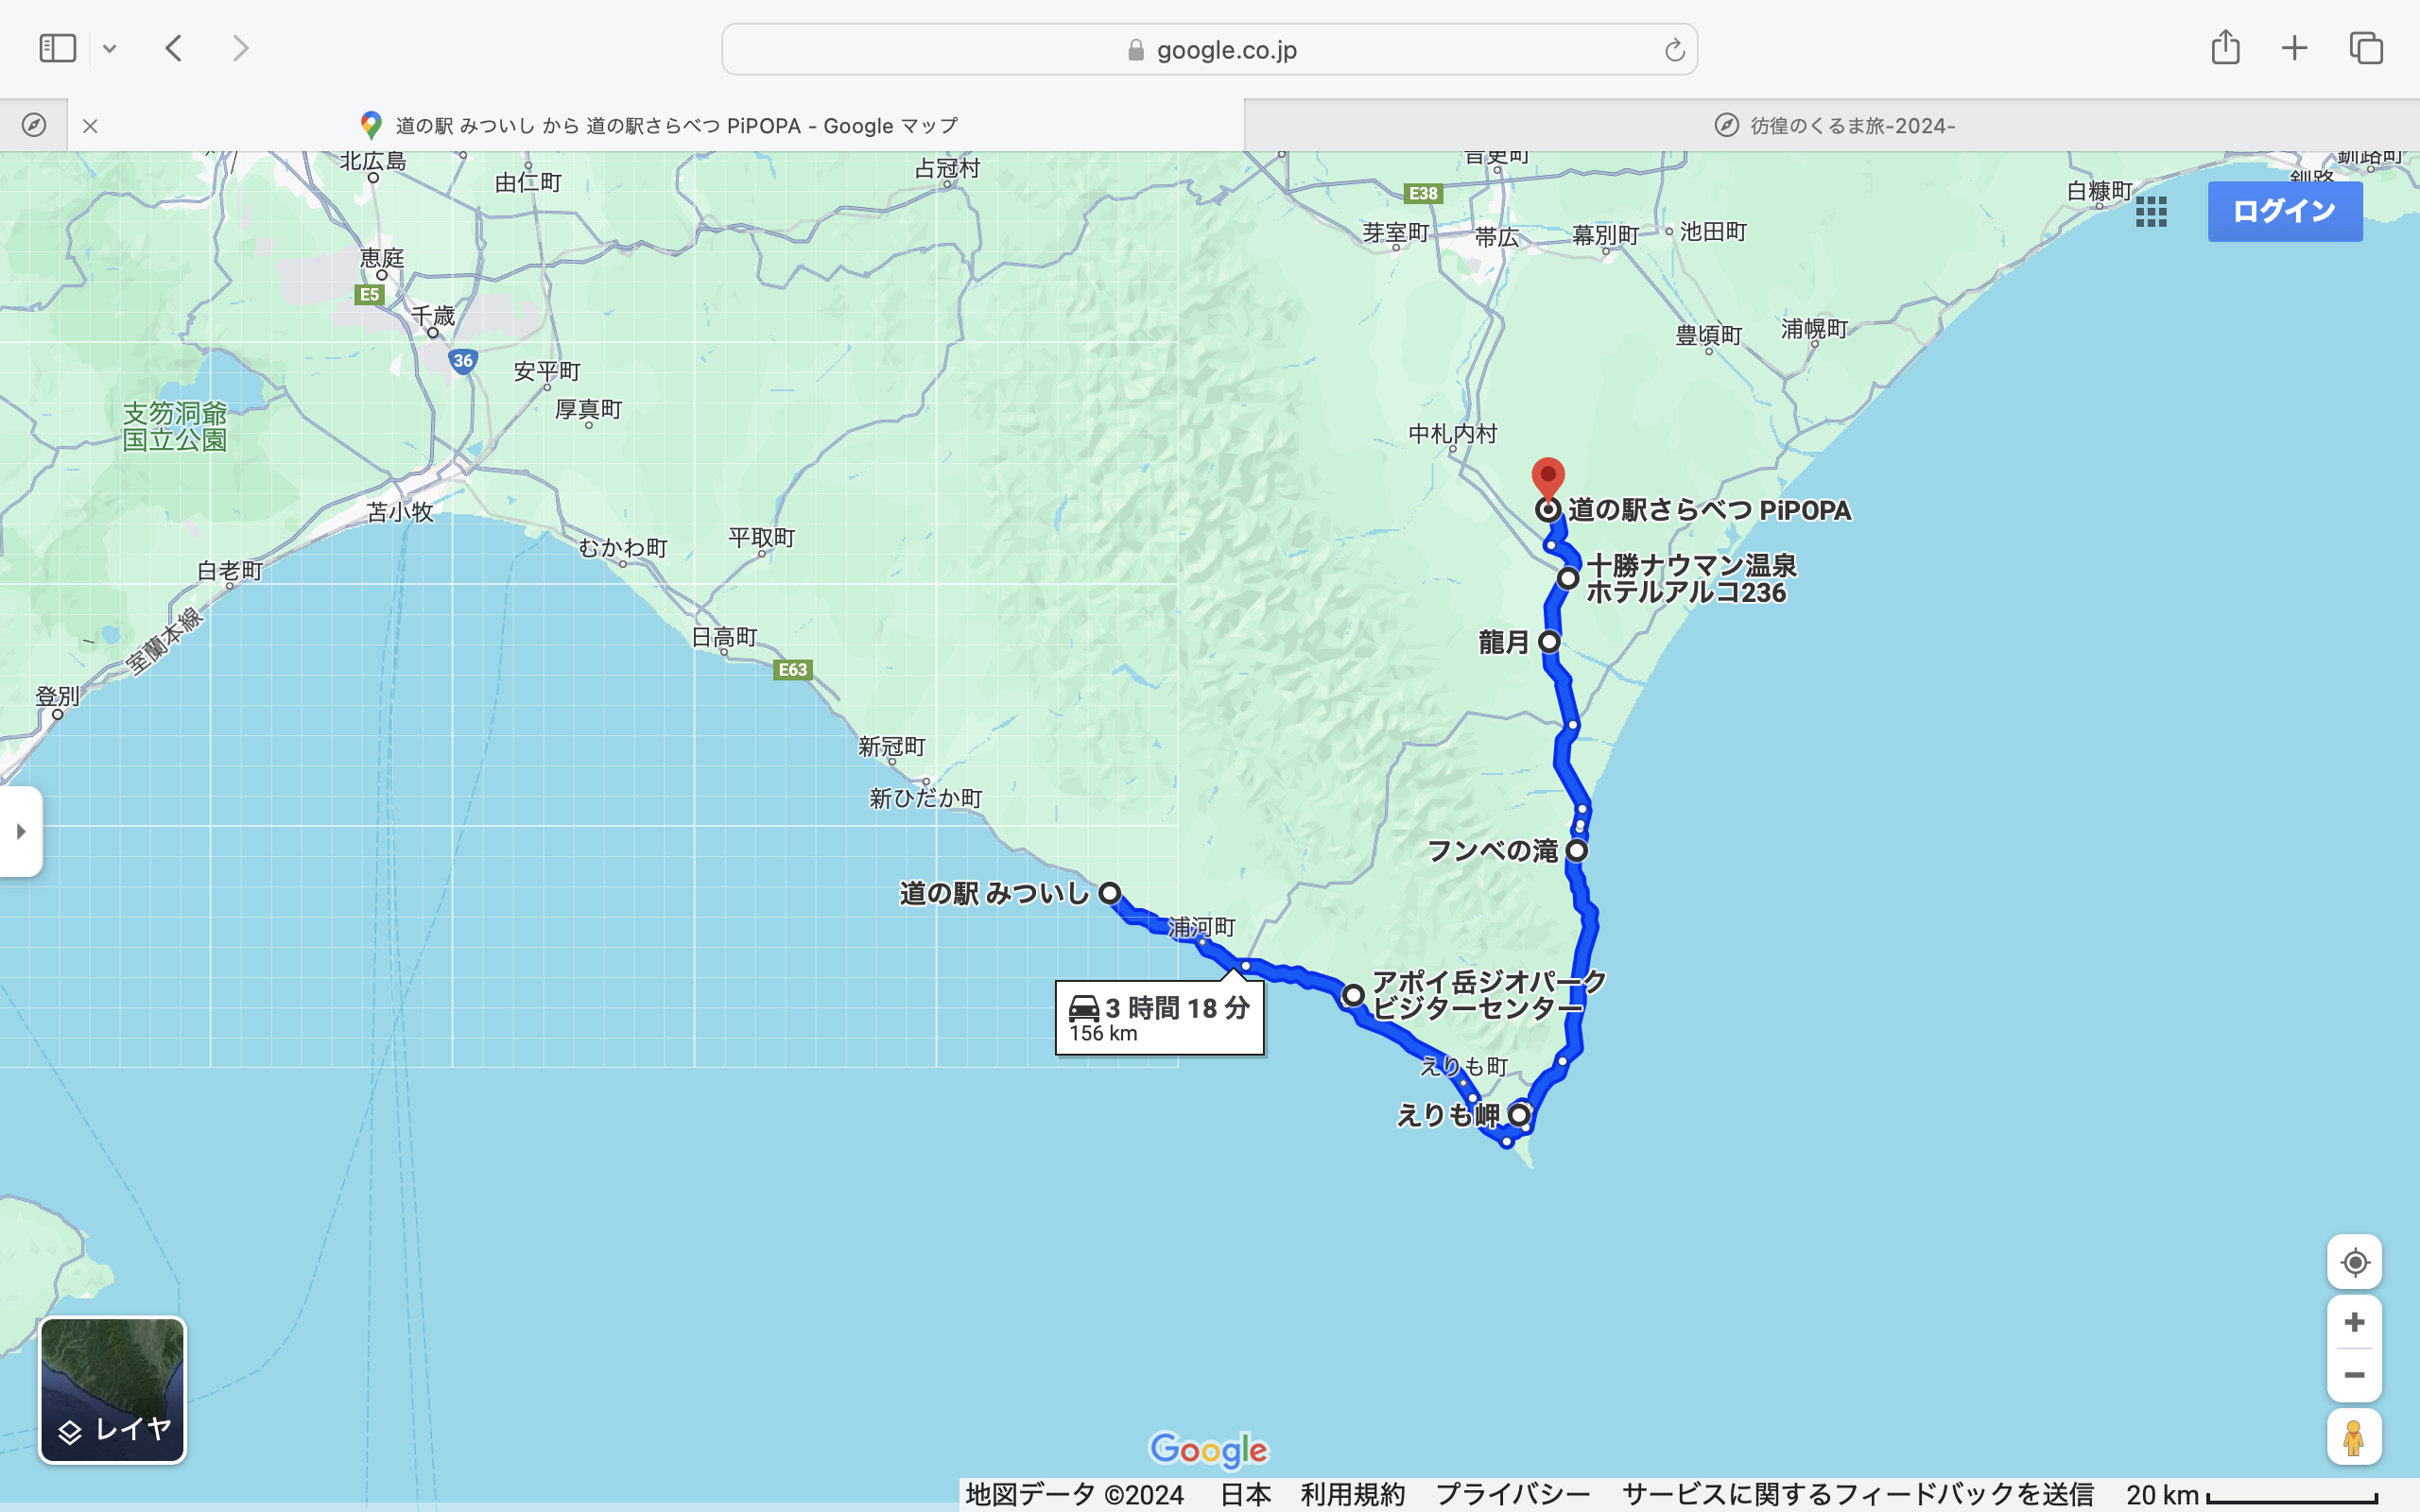2420x1512 pixels.
Task: Open the Google apps grid icon
Action: (x=2151, y=211)
